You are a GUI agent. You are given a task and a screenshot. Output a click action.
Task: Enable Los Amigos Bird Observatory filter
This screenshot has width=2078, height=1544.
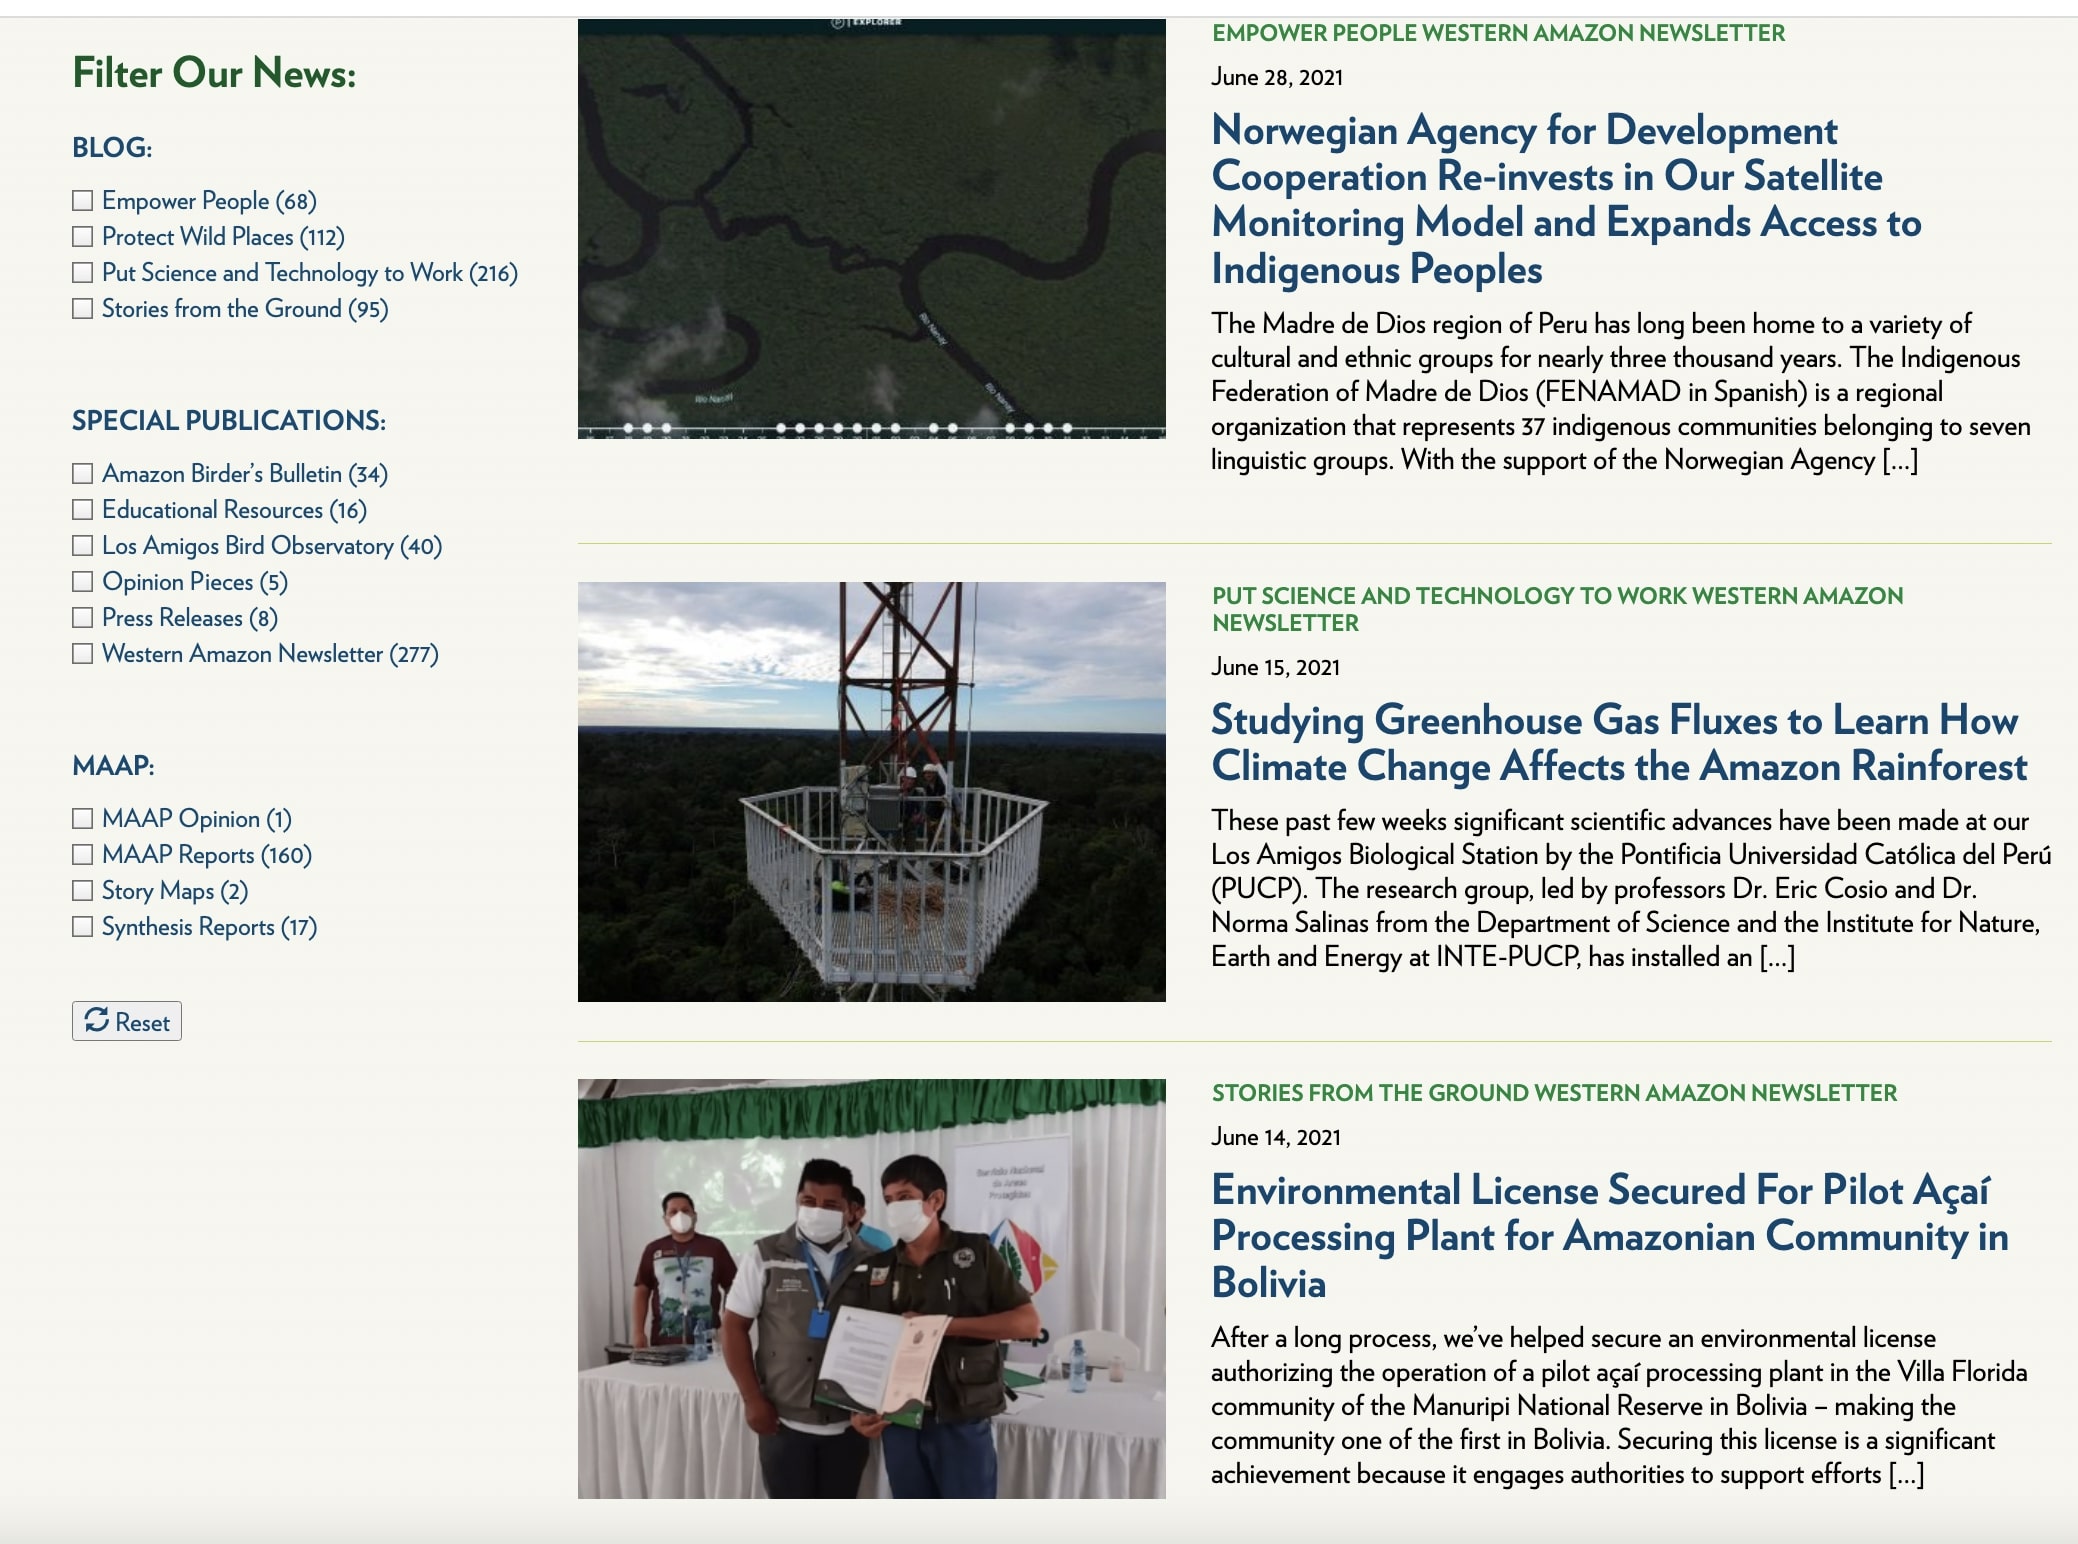[x=83, y=546]
